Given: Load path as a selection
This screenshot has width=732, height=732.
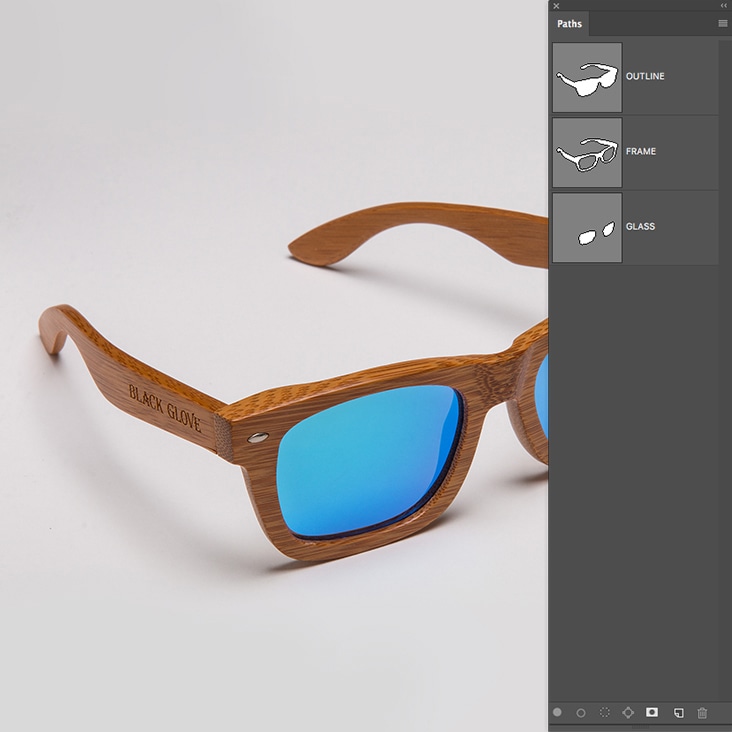Looking at the screenshot, I should click(605, 713).
